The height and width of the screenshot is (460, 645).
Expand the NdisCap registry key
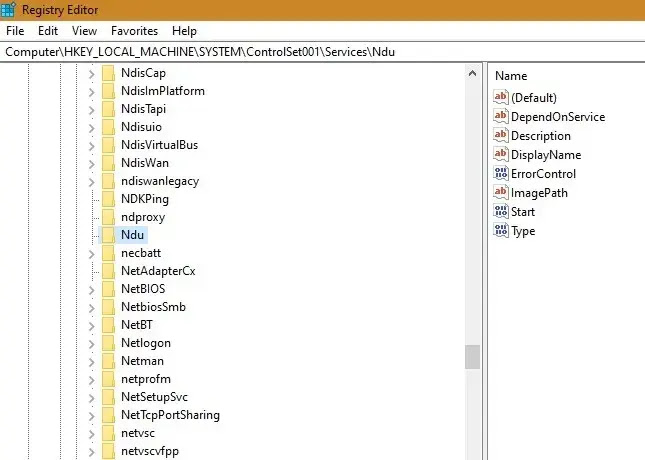tap(92, 73)
